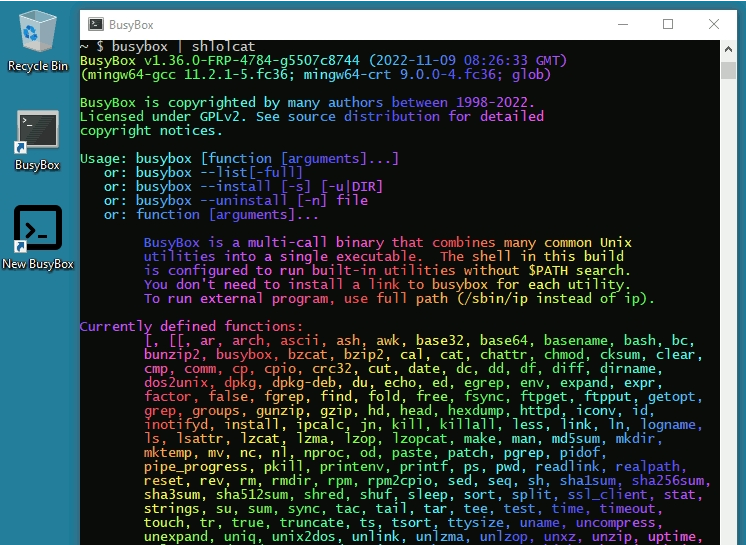Click 'Currently defined functions:' heading
This screenshot has width=748, height=545.
coord(191,327)
